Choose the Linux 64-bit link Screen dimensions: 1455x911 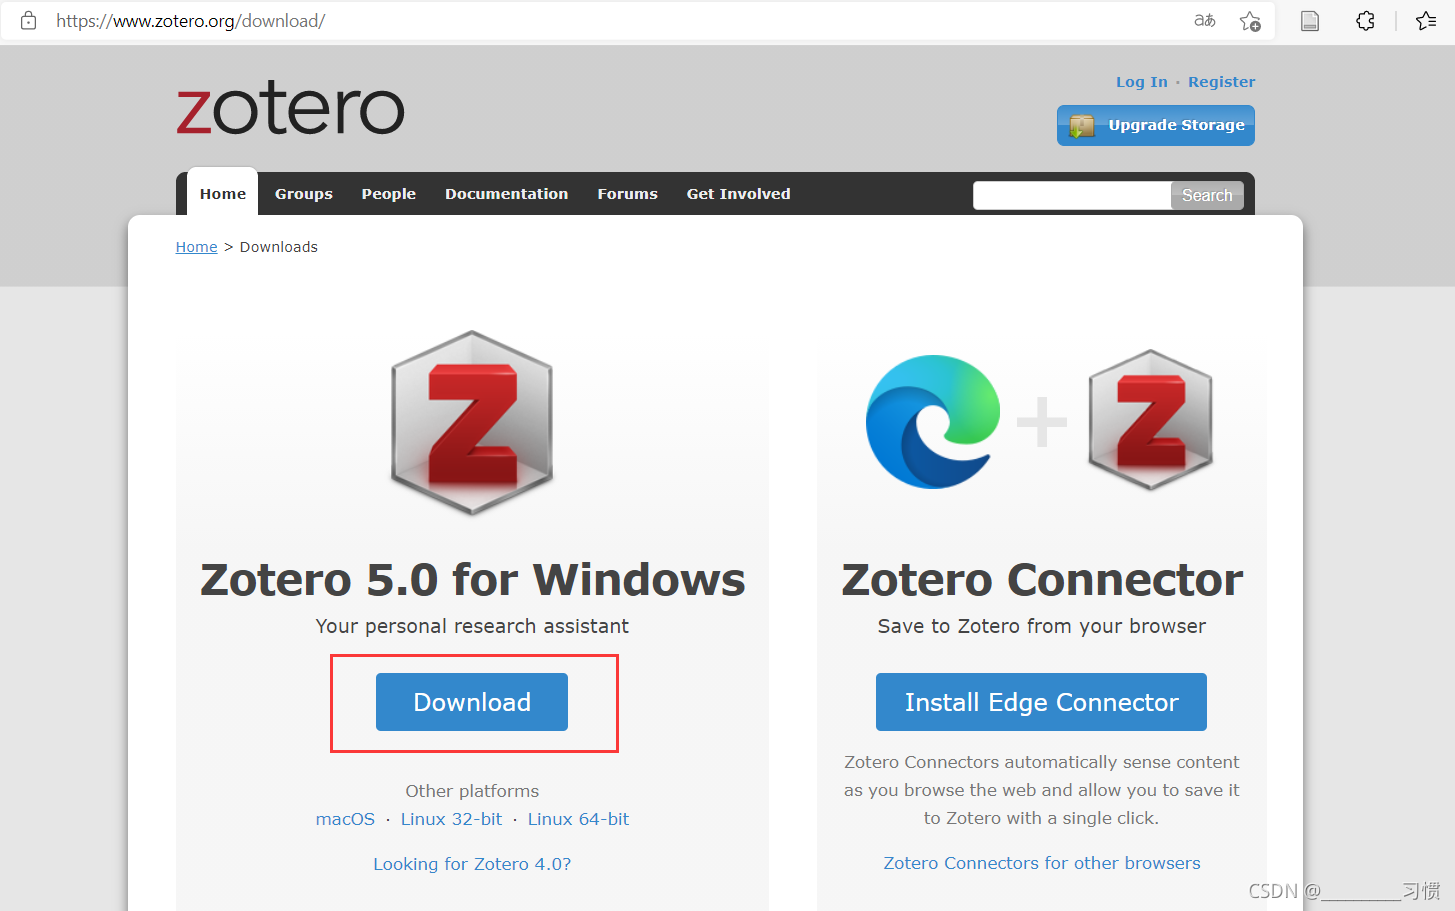578,819
